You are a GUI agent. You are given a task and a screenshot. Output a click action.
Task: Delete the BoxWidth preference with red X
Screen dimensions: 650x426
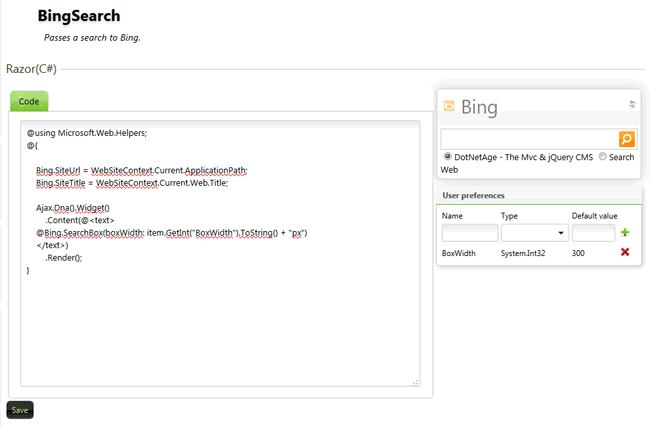point(625,252)
